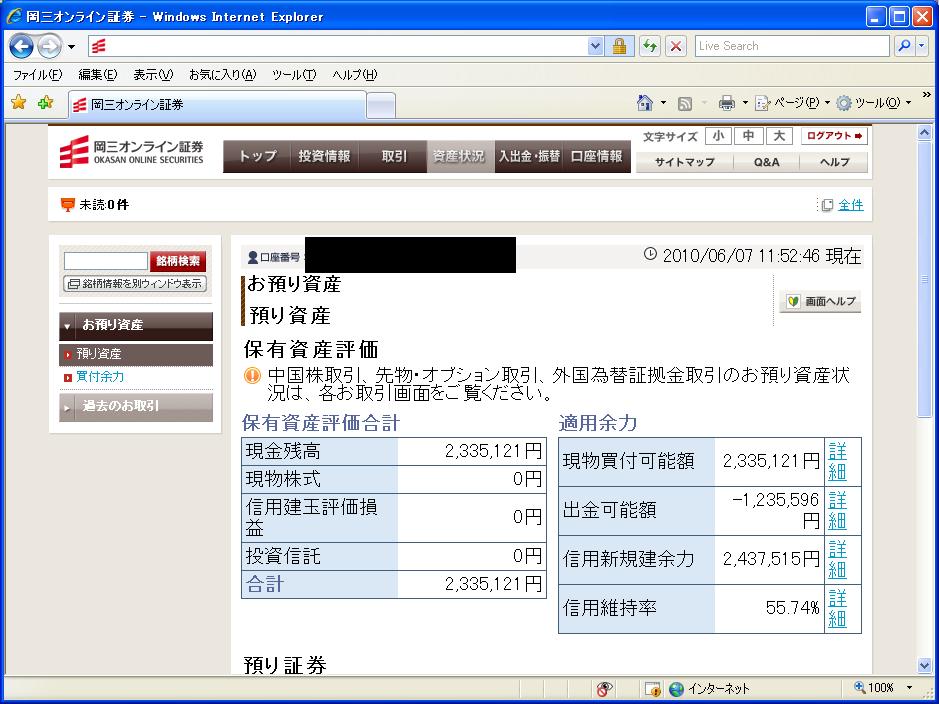Click the Okasan Online Securities logo

pos(131,152)
